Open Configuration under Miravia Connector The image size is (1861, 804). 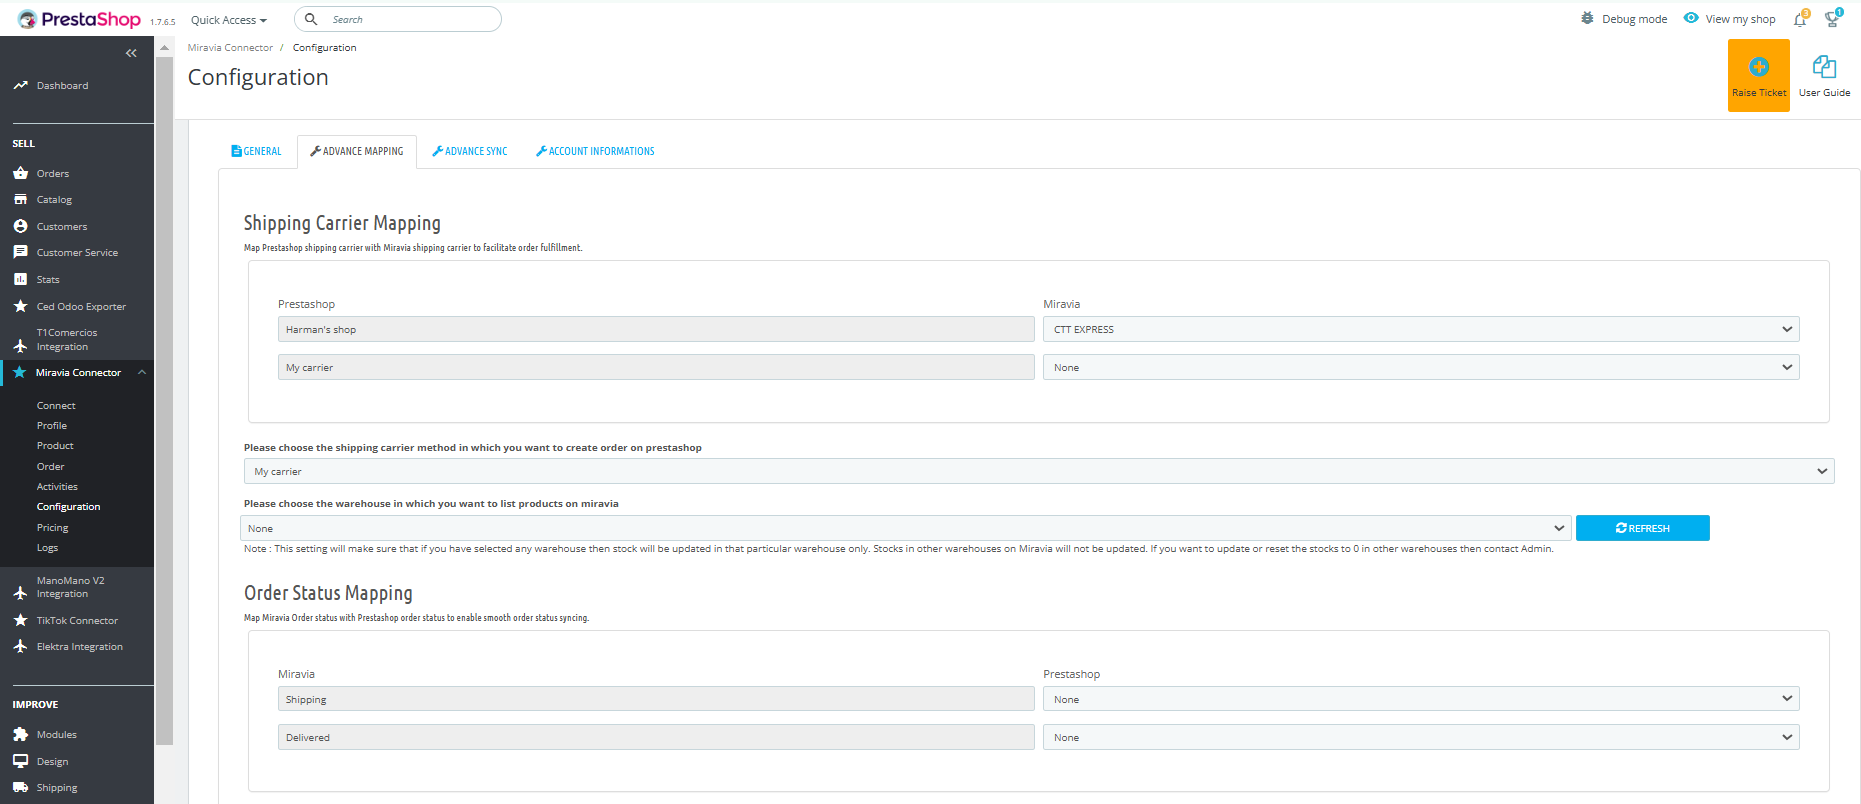tap(69, 506)
